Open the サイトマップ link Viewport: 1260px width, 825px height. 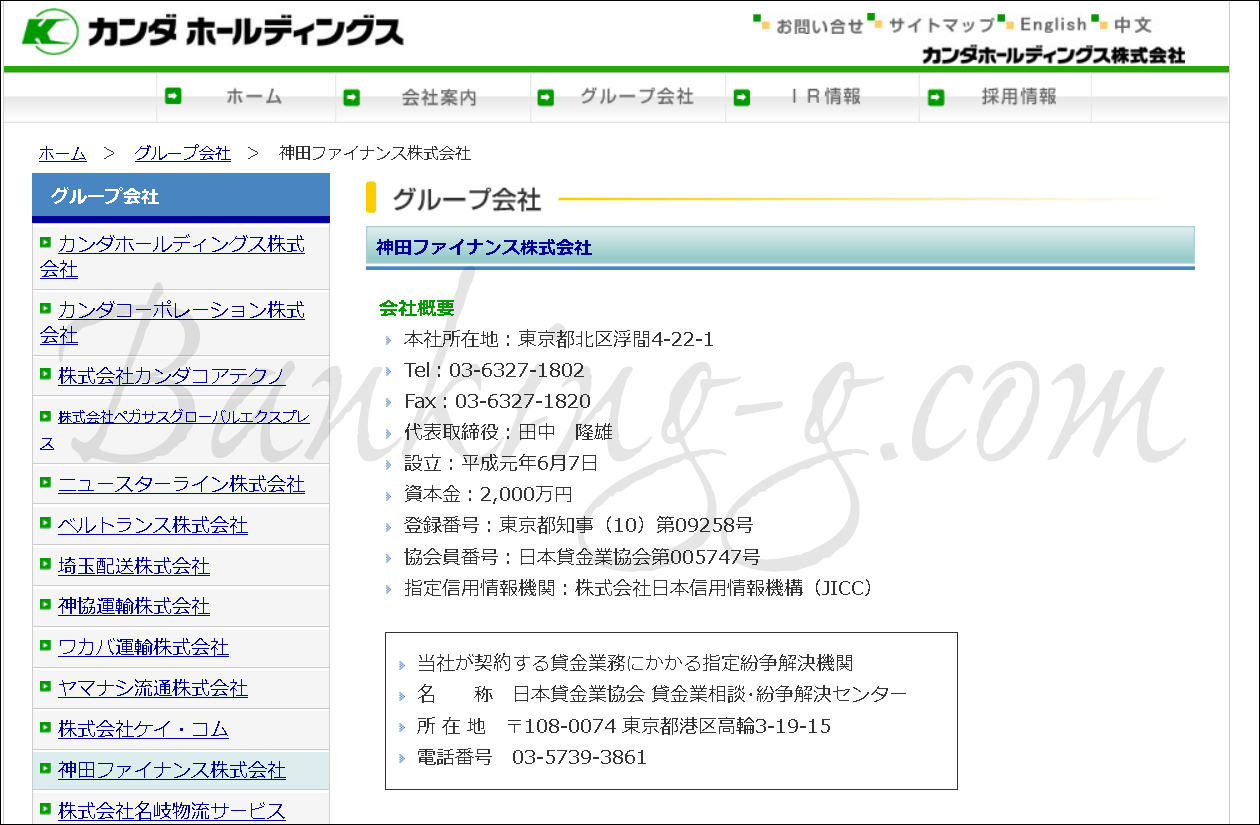941,26
